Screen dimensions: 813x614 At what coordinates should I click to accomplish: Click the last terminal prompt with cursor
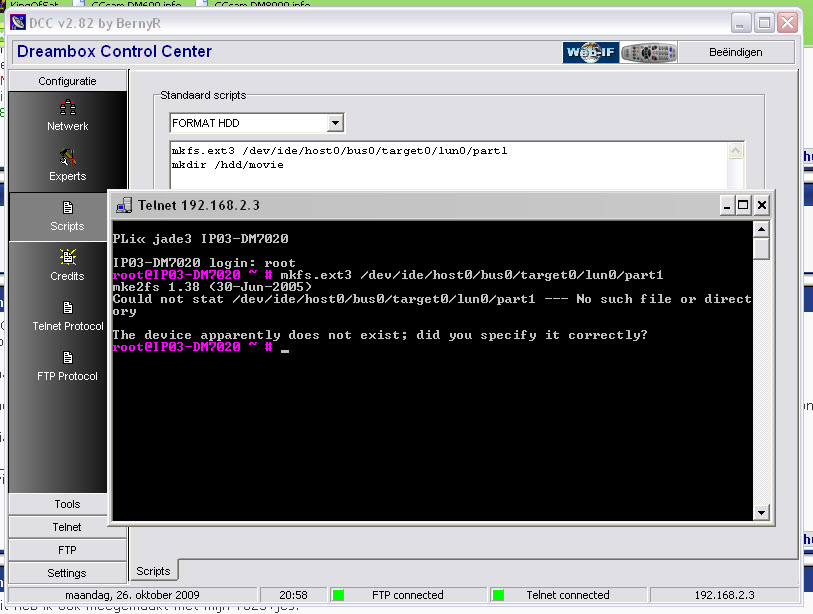pos(201,347)
